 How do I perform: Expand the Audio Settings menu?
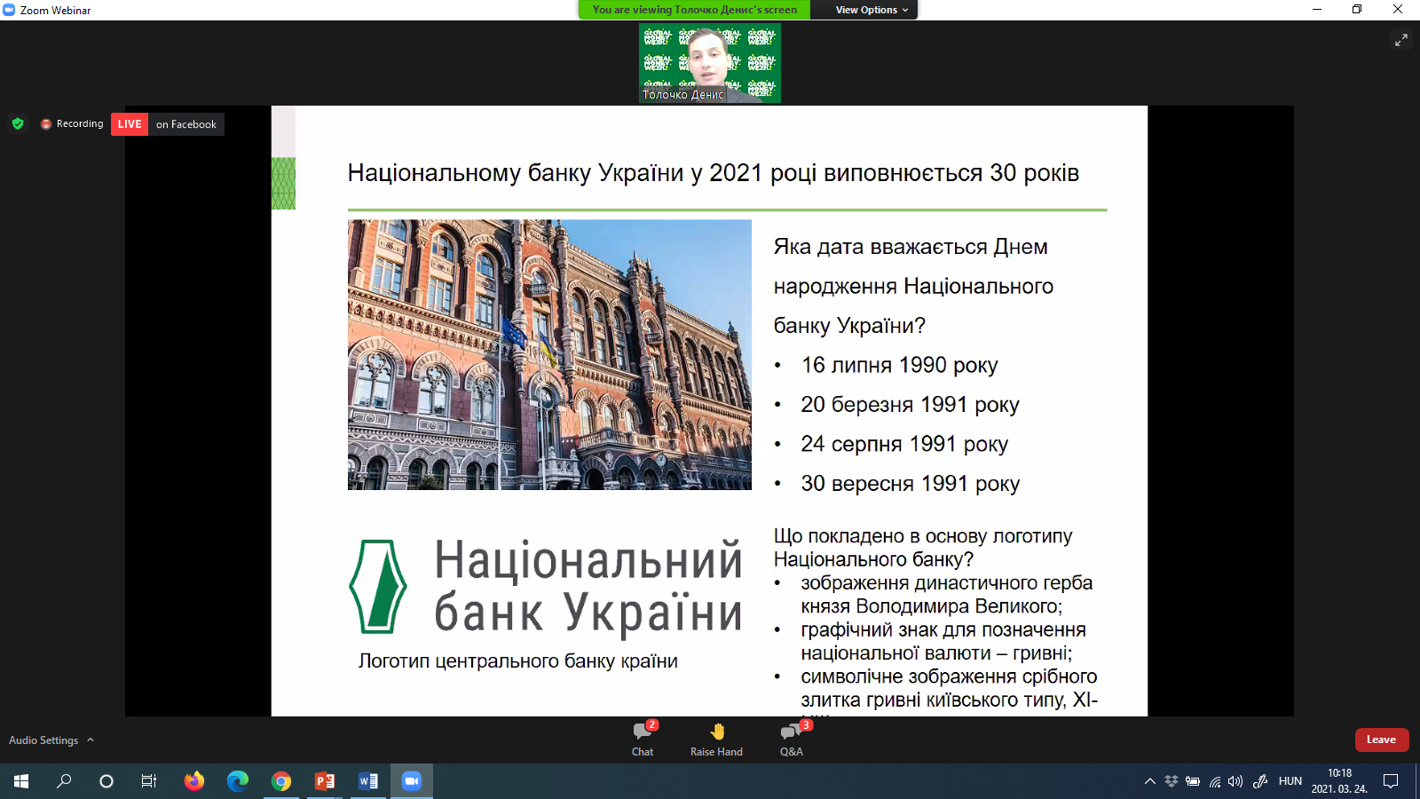point(51,740)
